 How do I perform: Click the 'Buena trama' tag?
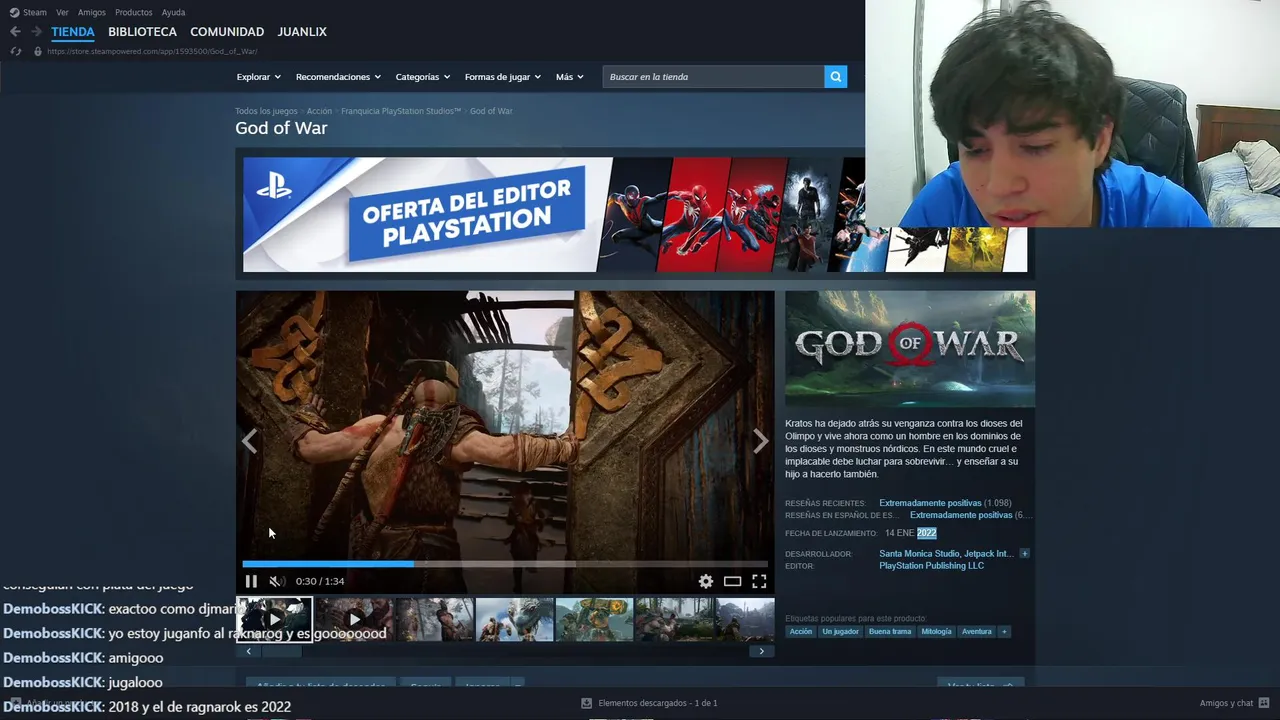coord(890,632)
